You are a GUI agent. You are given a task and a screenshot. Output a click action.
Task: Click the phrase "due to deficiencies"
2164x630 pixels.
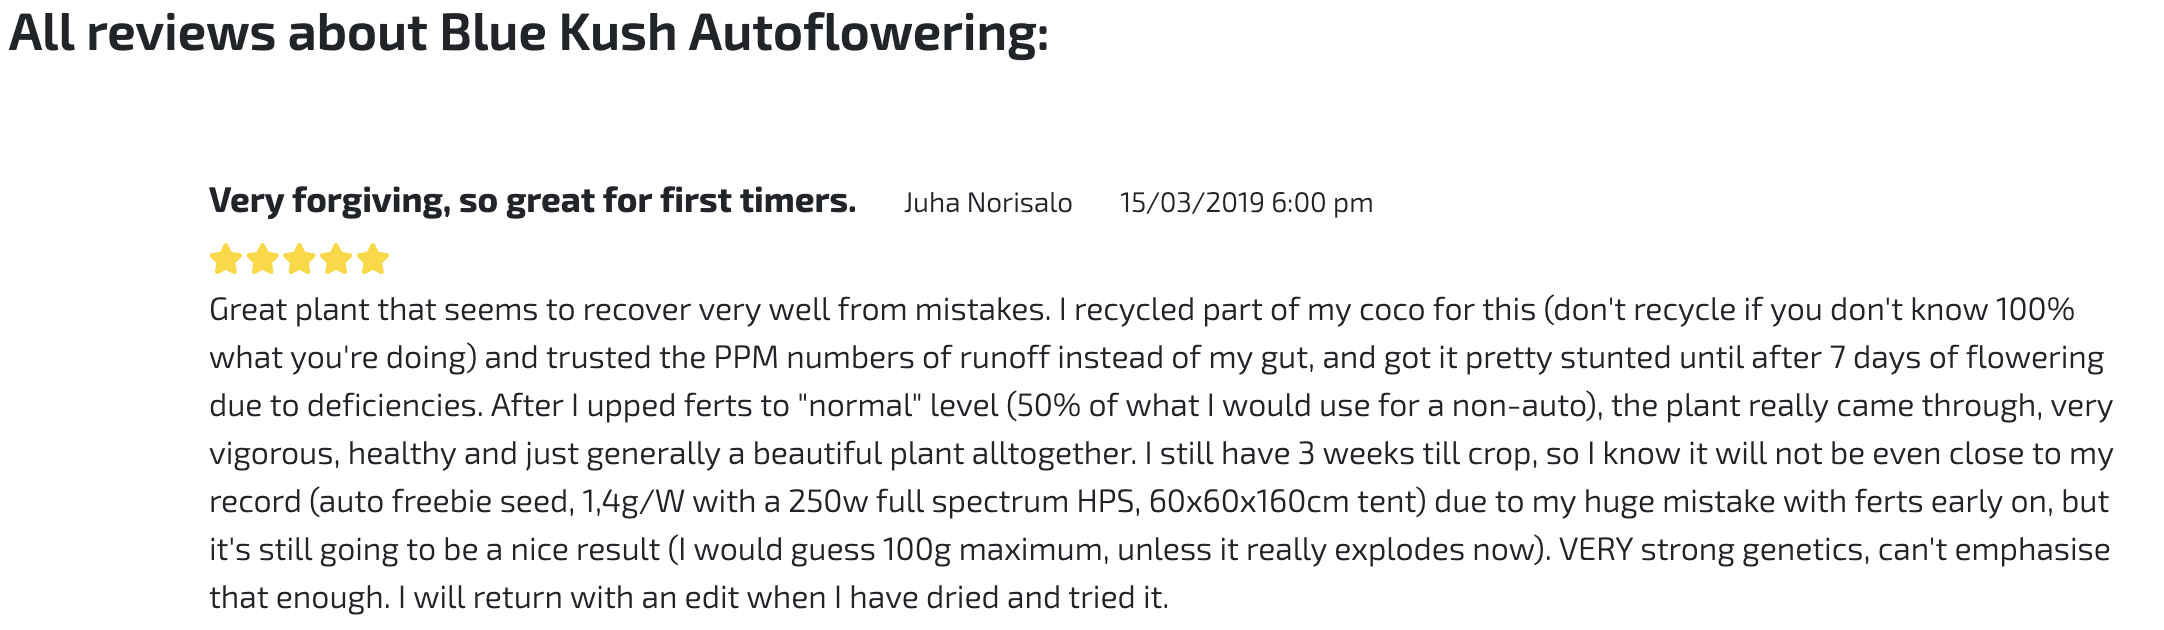point(346,406)
